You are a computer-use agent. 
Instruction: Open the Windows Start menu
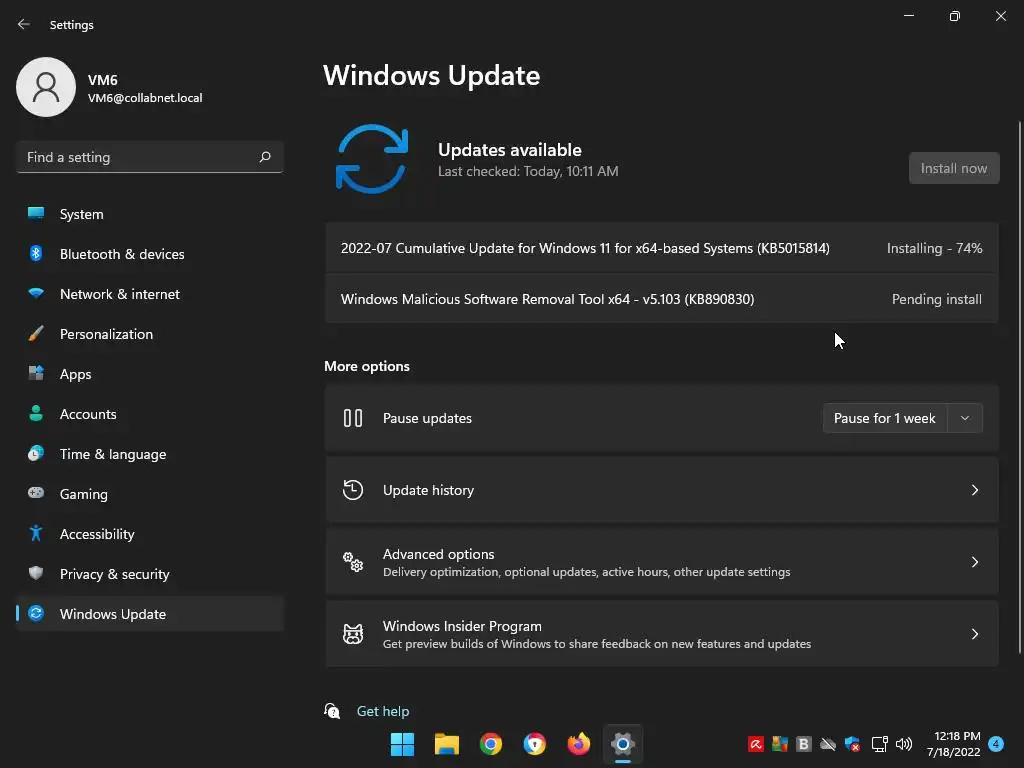[402, 744]
